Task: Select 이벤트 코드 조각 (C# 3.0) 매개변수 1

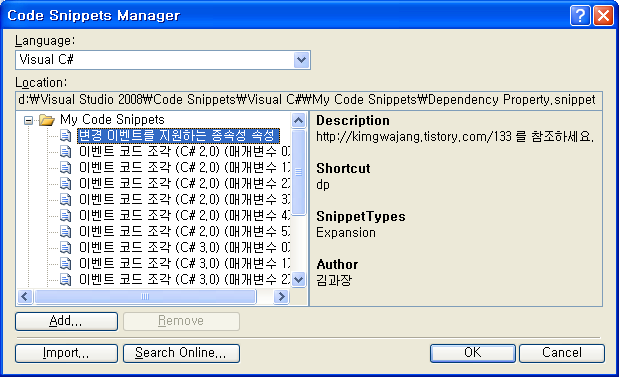Action: point(184,263)
